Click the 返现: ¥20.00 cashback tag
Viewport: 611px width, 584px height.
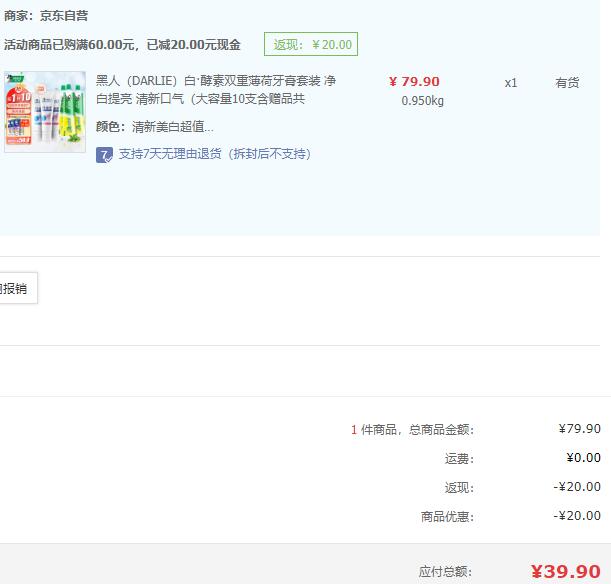[311, 44]
